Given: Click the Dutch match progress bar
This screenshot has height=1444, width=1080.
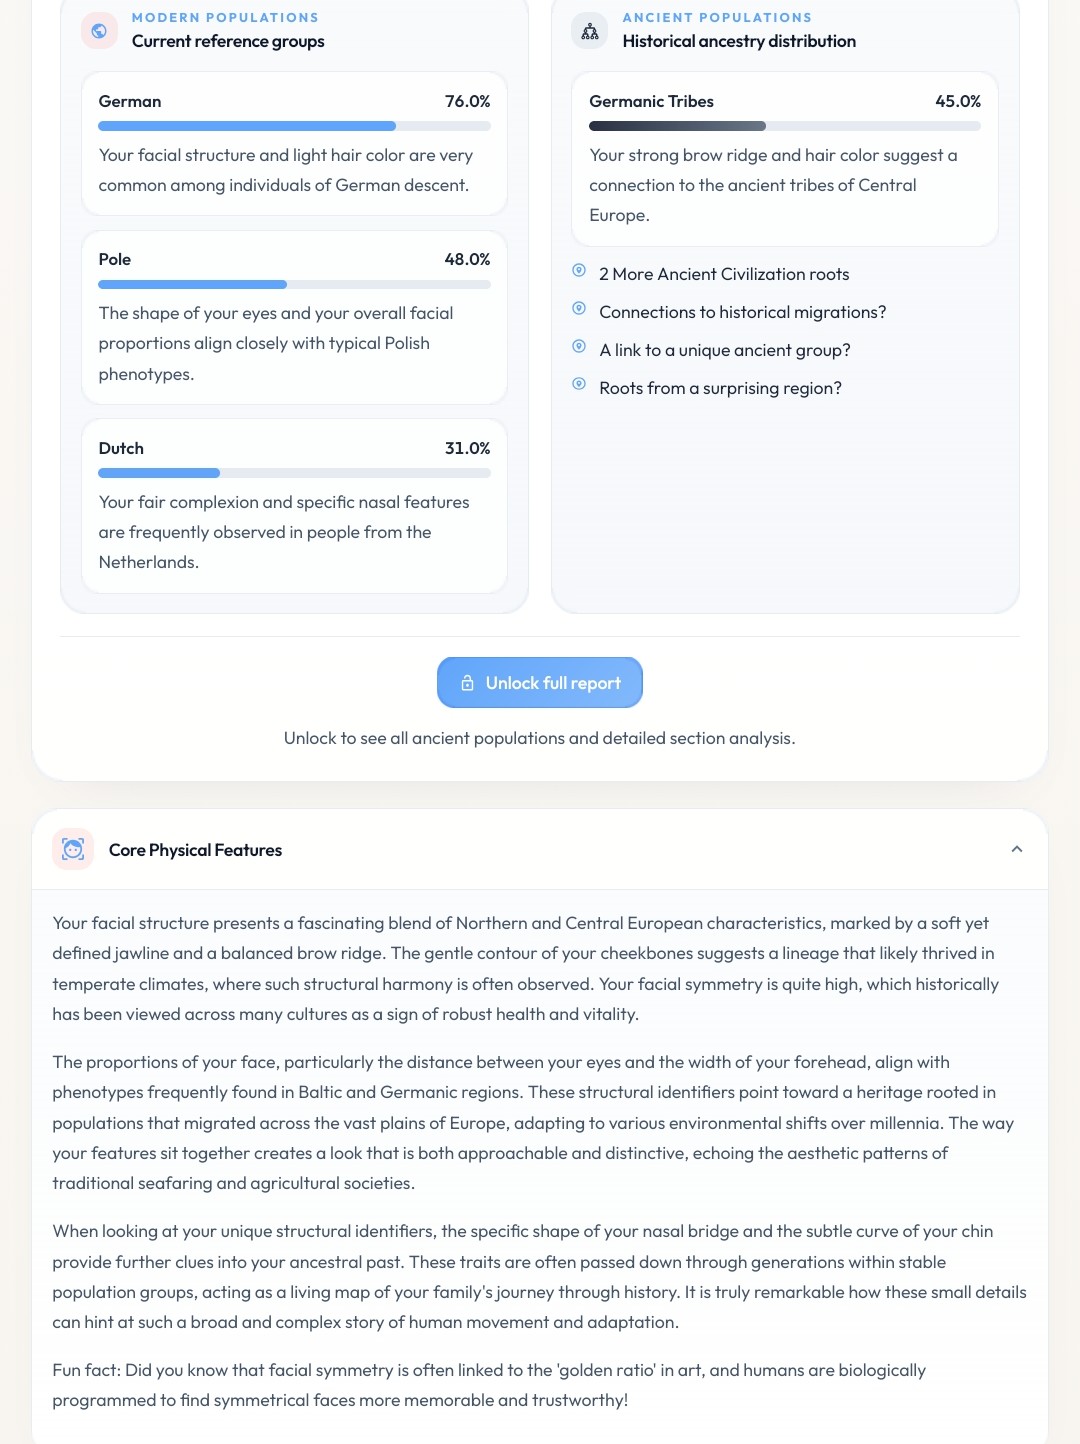Looking at the screenshot, I should [x=294, y=473].
